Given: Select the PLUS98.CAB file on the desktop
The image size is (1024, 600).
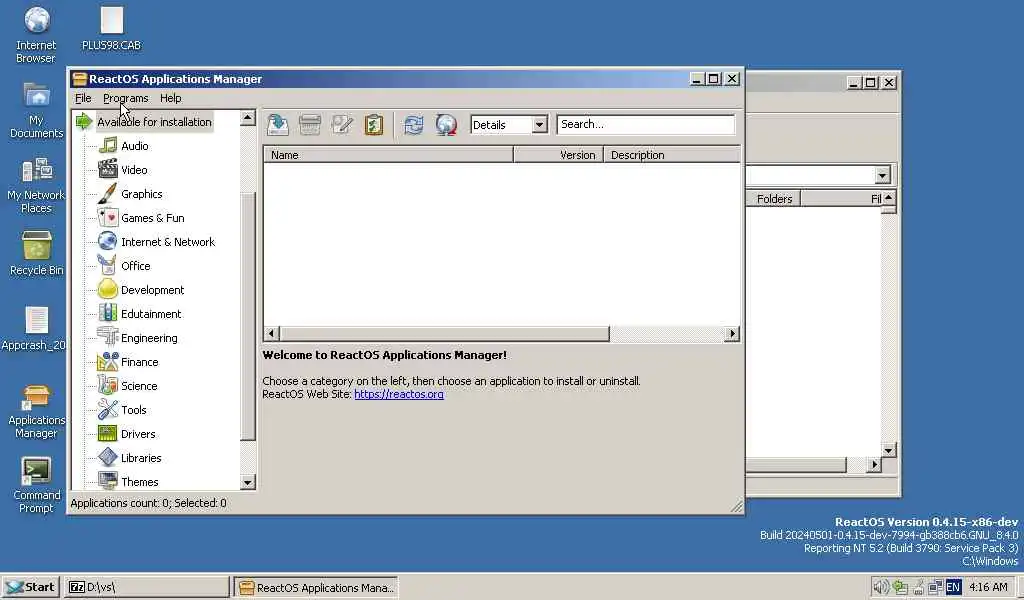Looking at the screenshot, I should point(112,29).
